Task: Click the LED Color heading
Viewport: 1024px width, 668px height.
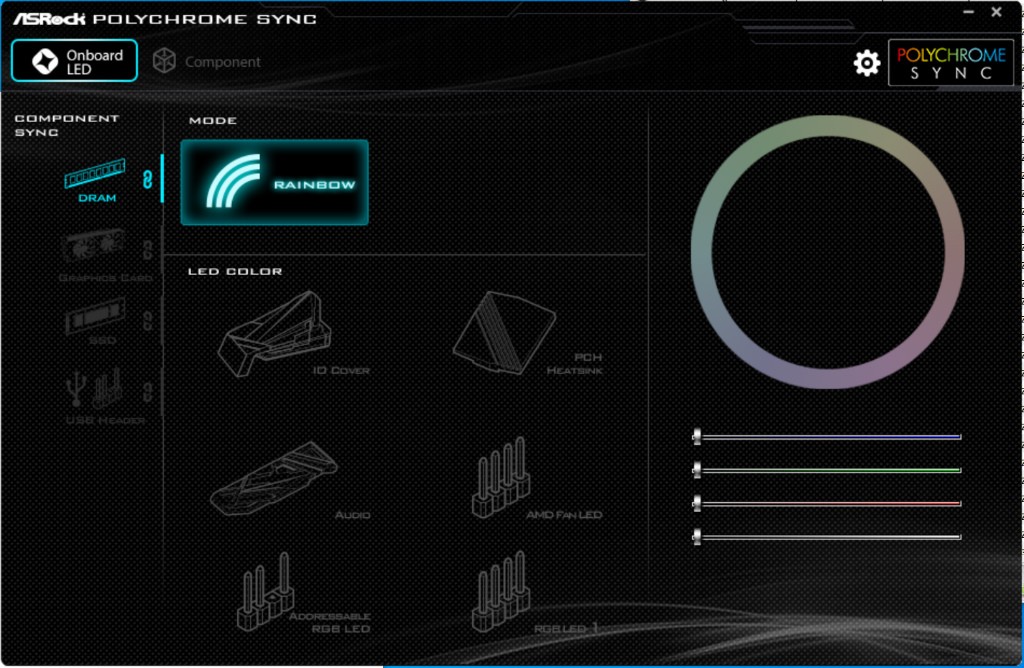Action: tap(235, 271)
